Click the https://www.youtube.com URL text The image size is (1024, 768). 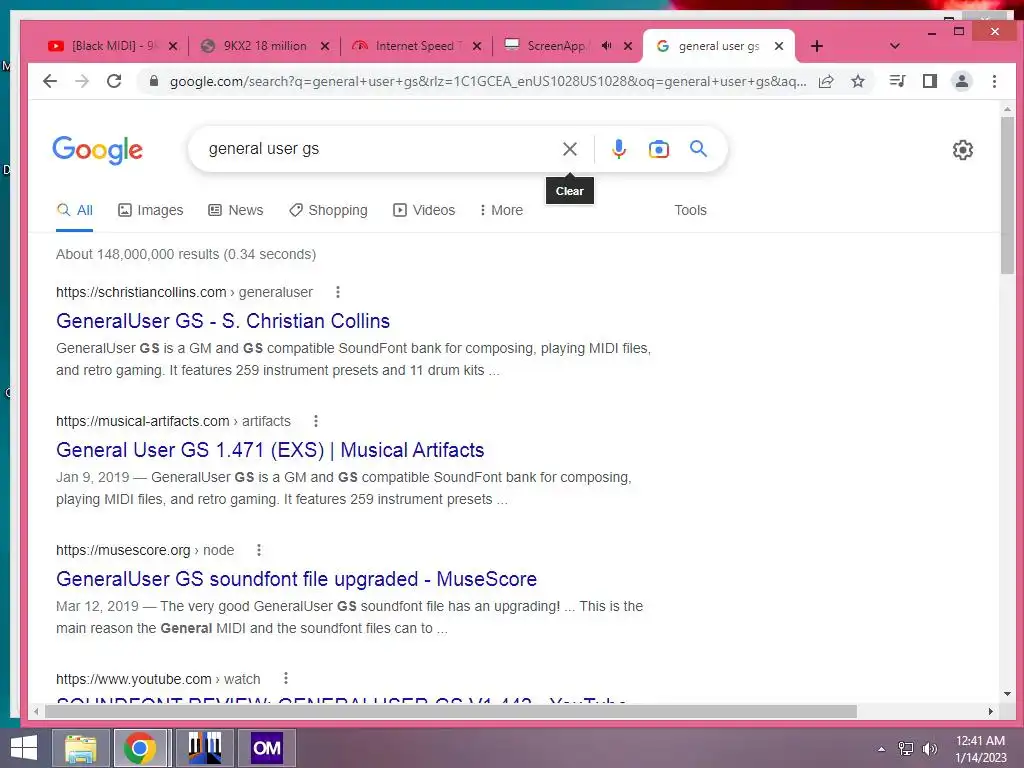click(134, 679)
